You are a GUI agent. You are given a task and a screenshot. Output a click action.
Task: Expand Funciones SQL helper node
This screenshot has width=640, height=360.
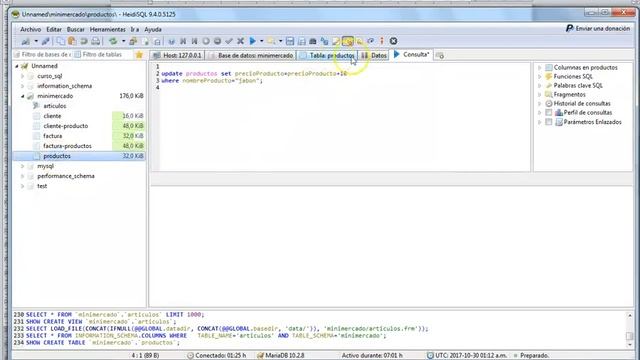coord(540,77)
